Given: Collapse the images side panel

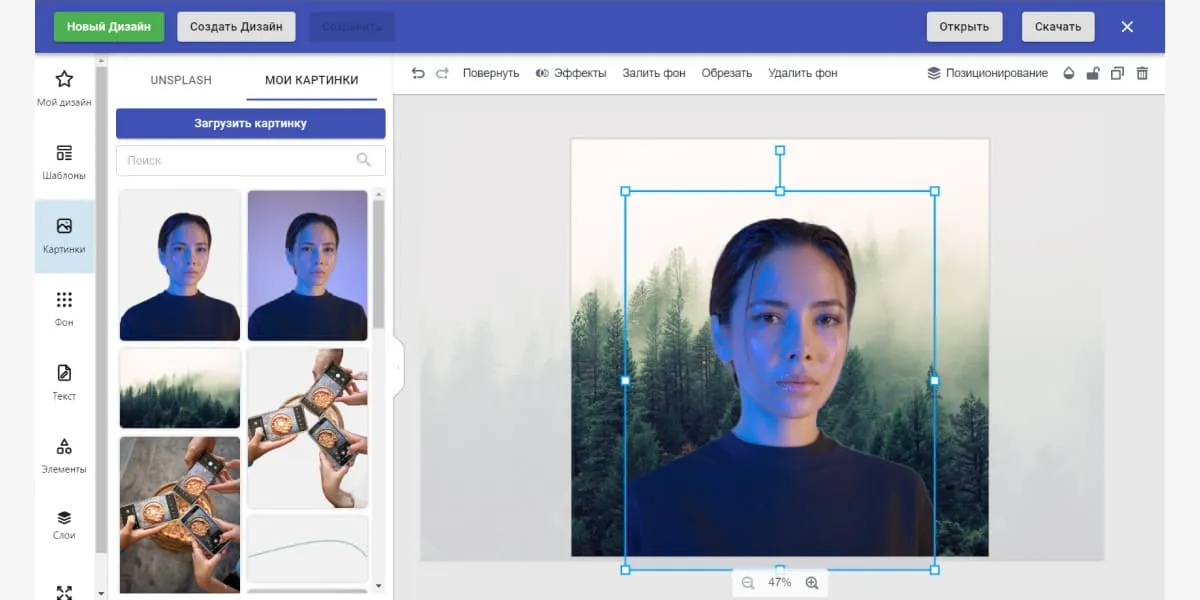Looking at the screenshot, I should 398,367.
